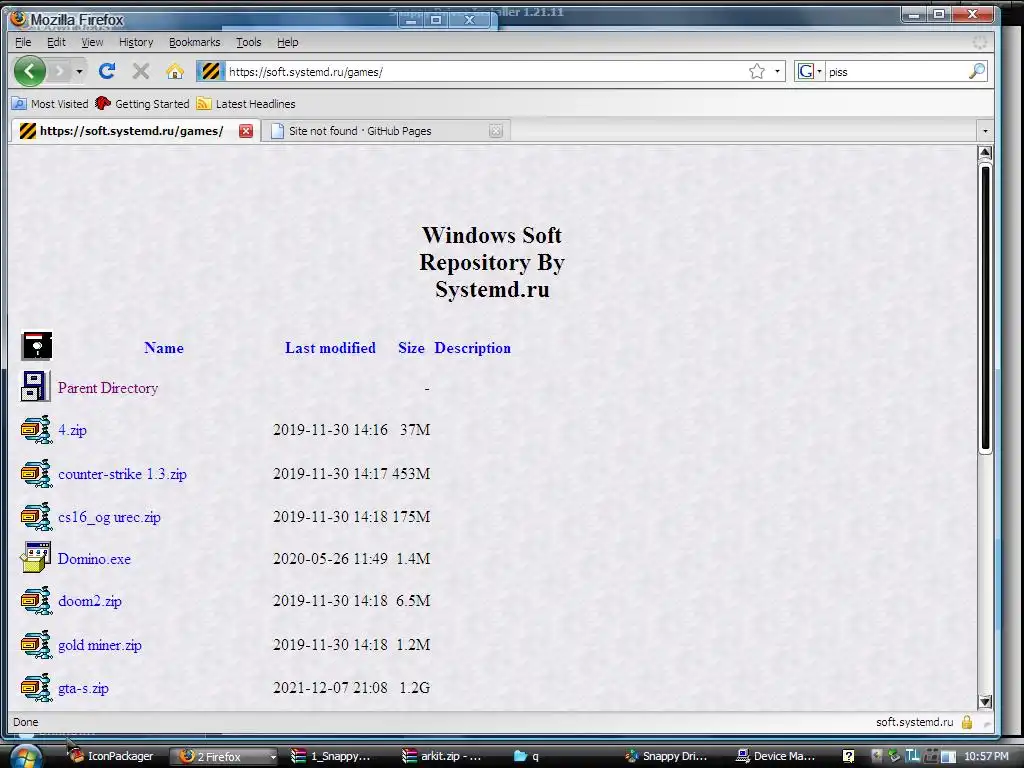The height and width of the screenshot is (768, 1024).
Task: Reload the current page
Action: point(107,71)
